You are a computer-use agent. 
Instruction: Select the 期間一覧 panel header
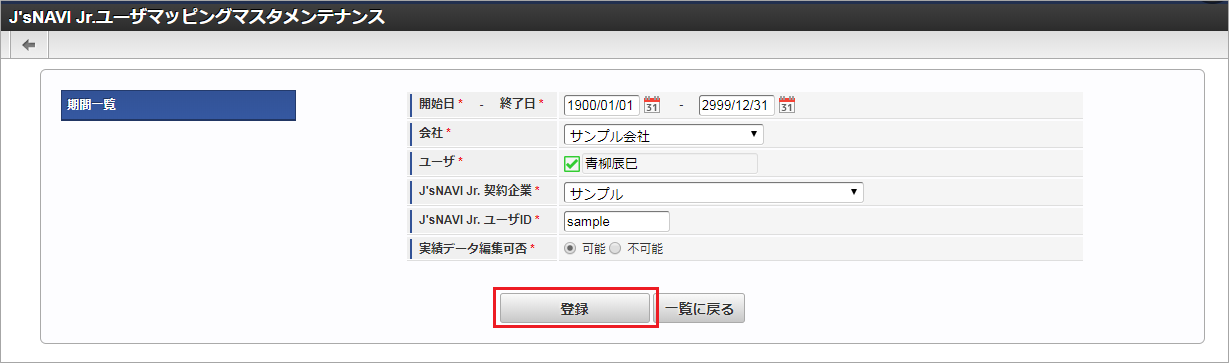pos(178,105)
